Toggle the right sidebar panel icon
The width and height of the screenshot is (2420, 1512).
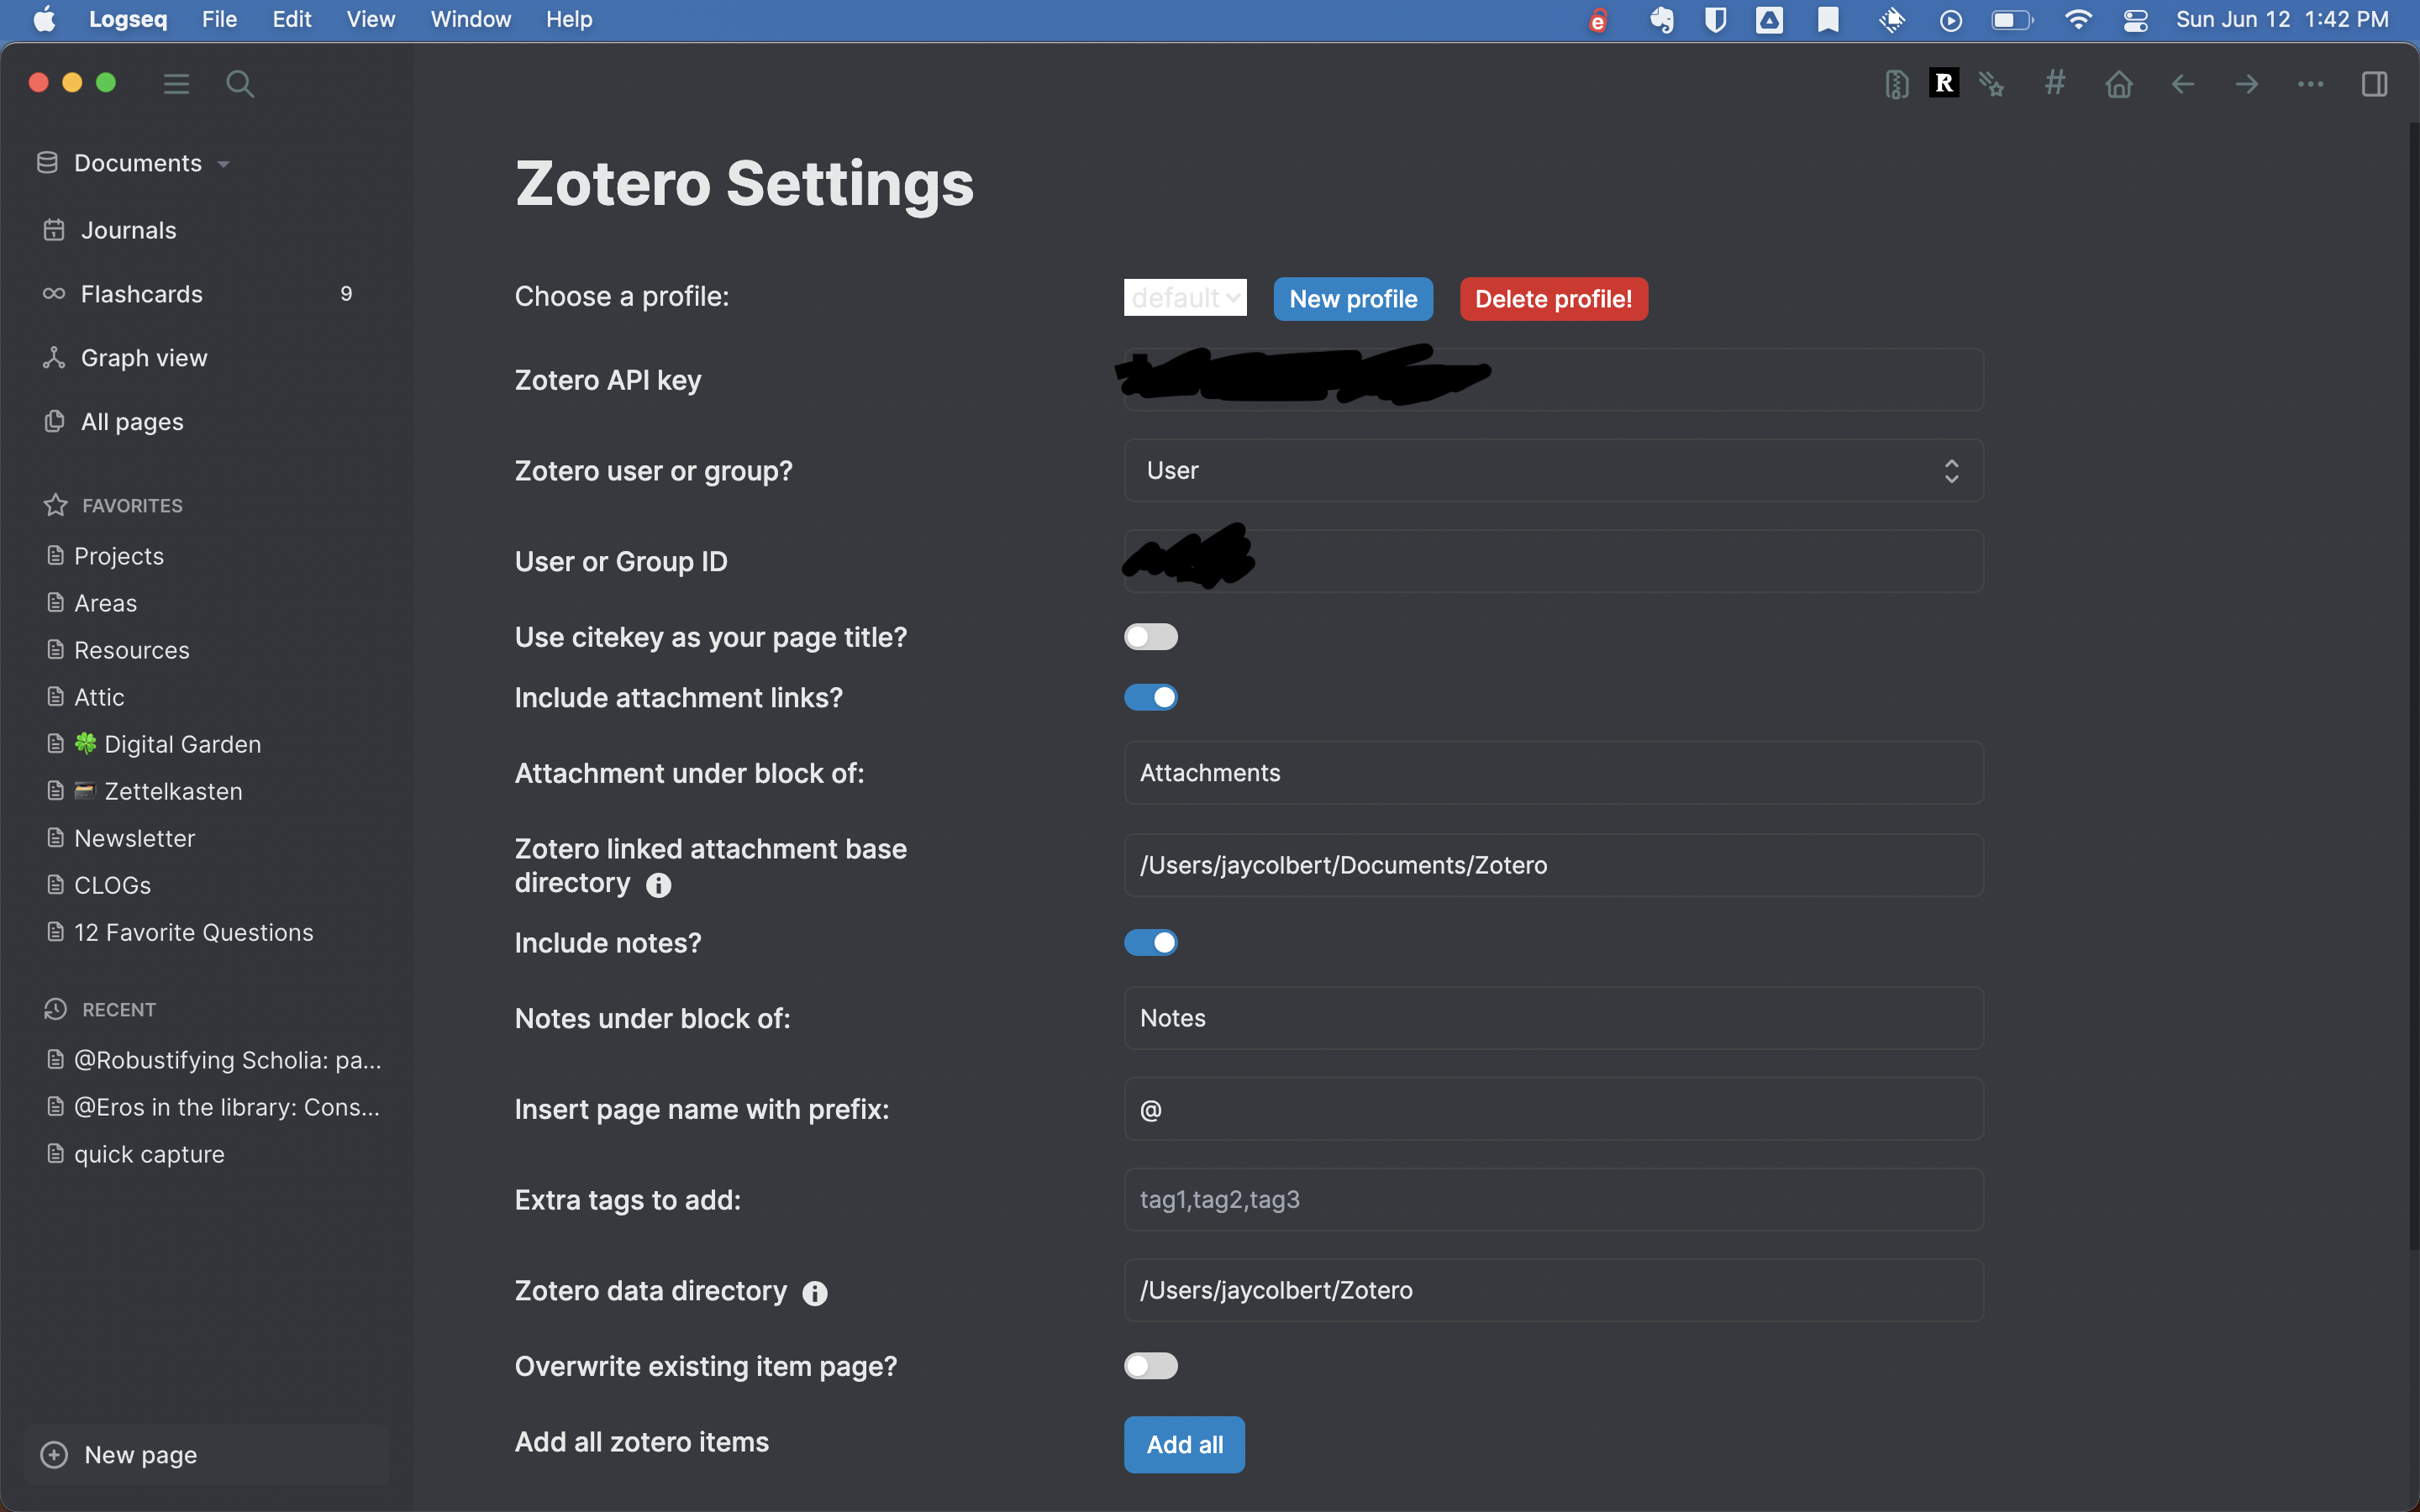click(2375, 84)
